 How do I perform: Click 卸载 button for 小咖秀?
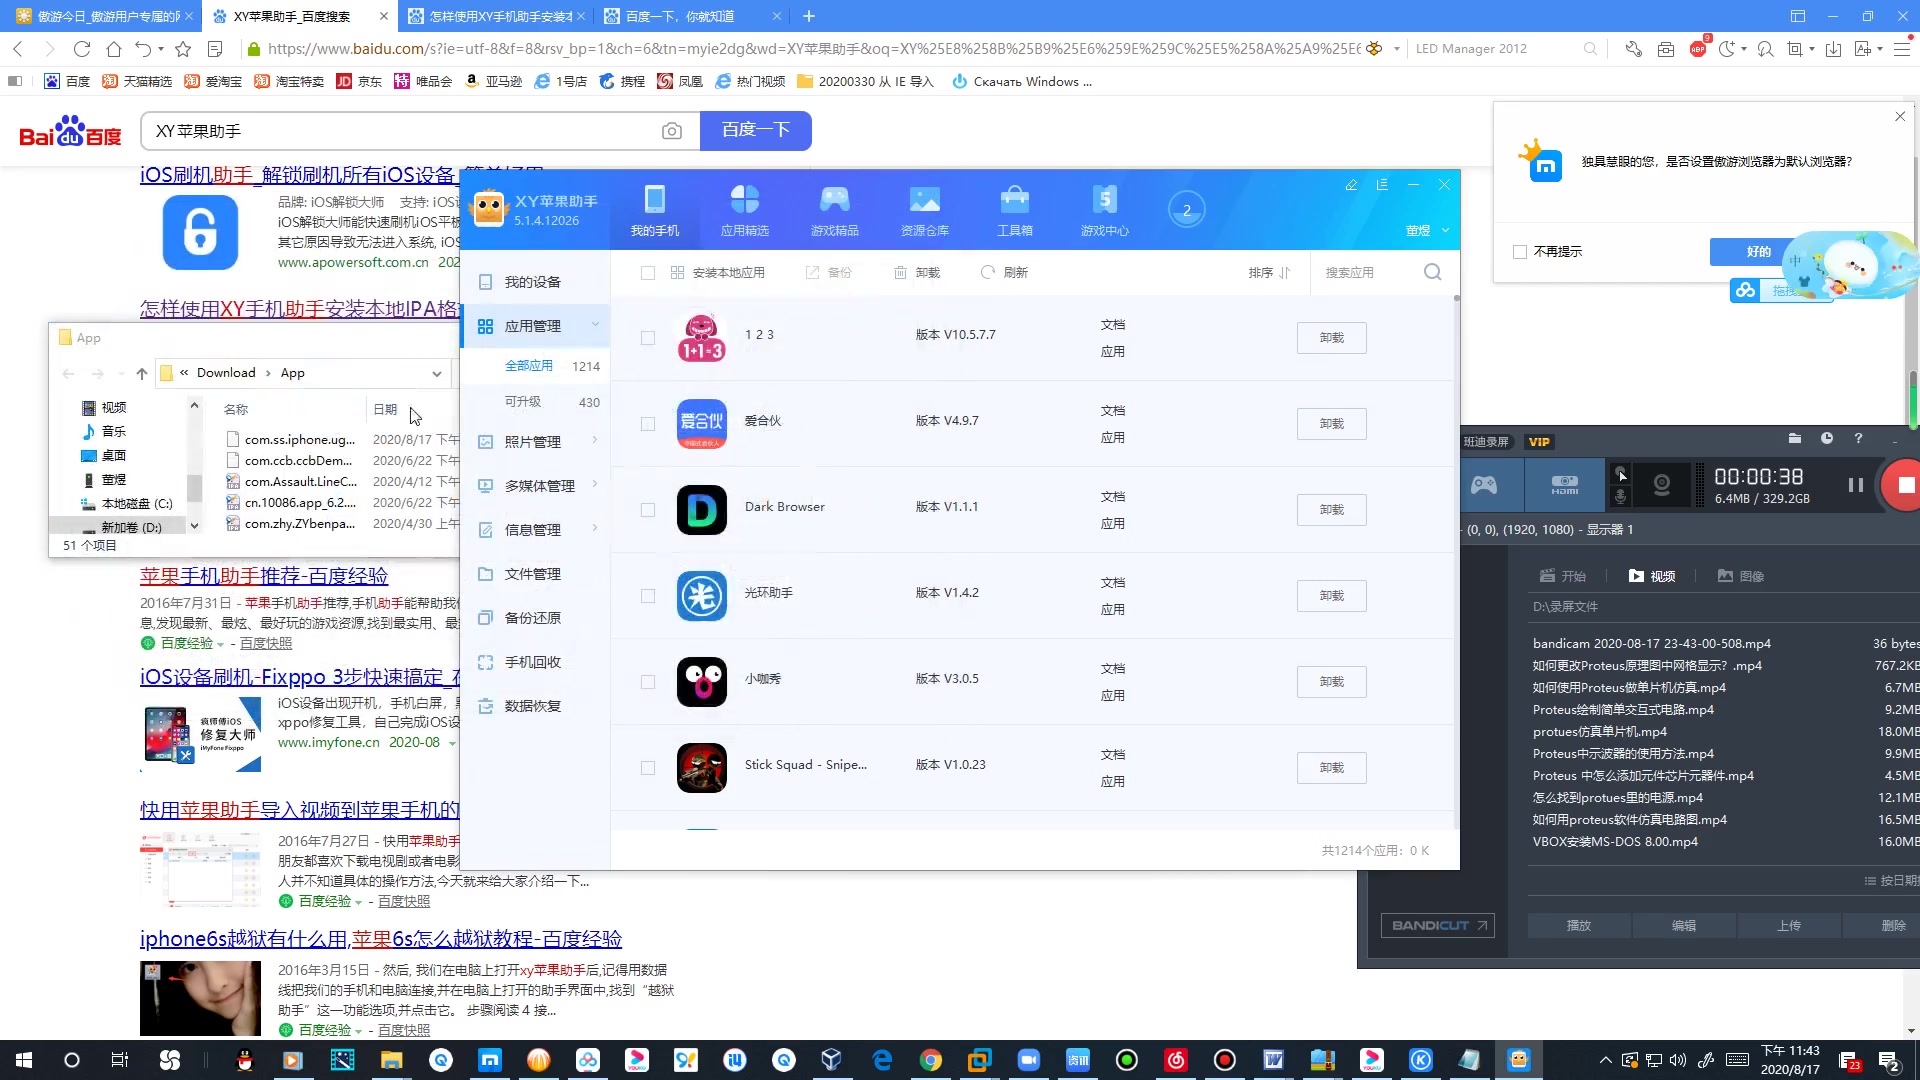pyautogui.click(x=1331, y=682)
